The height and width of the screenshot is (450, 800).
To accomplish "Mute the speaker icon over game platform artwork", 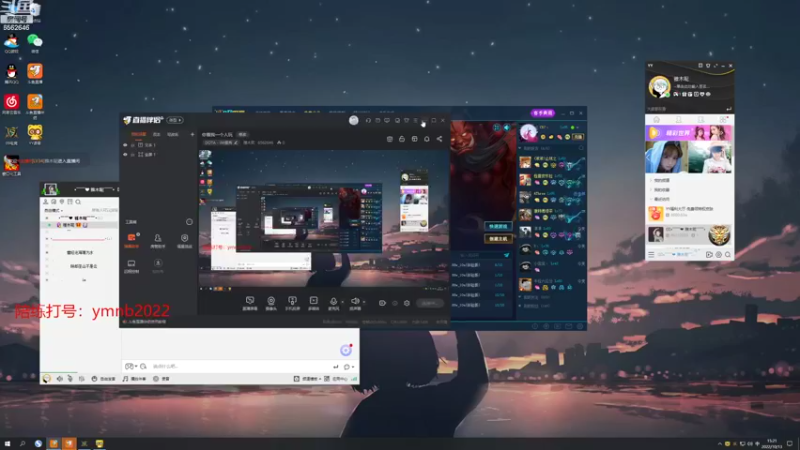I will point(507,128).
